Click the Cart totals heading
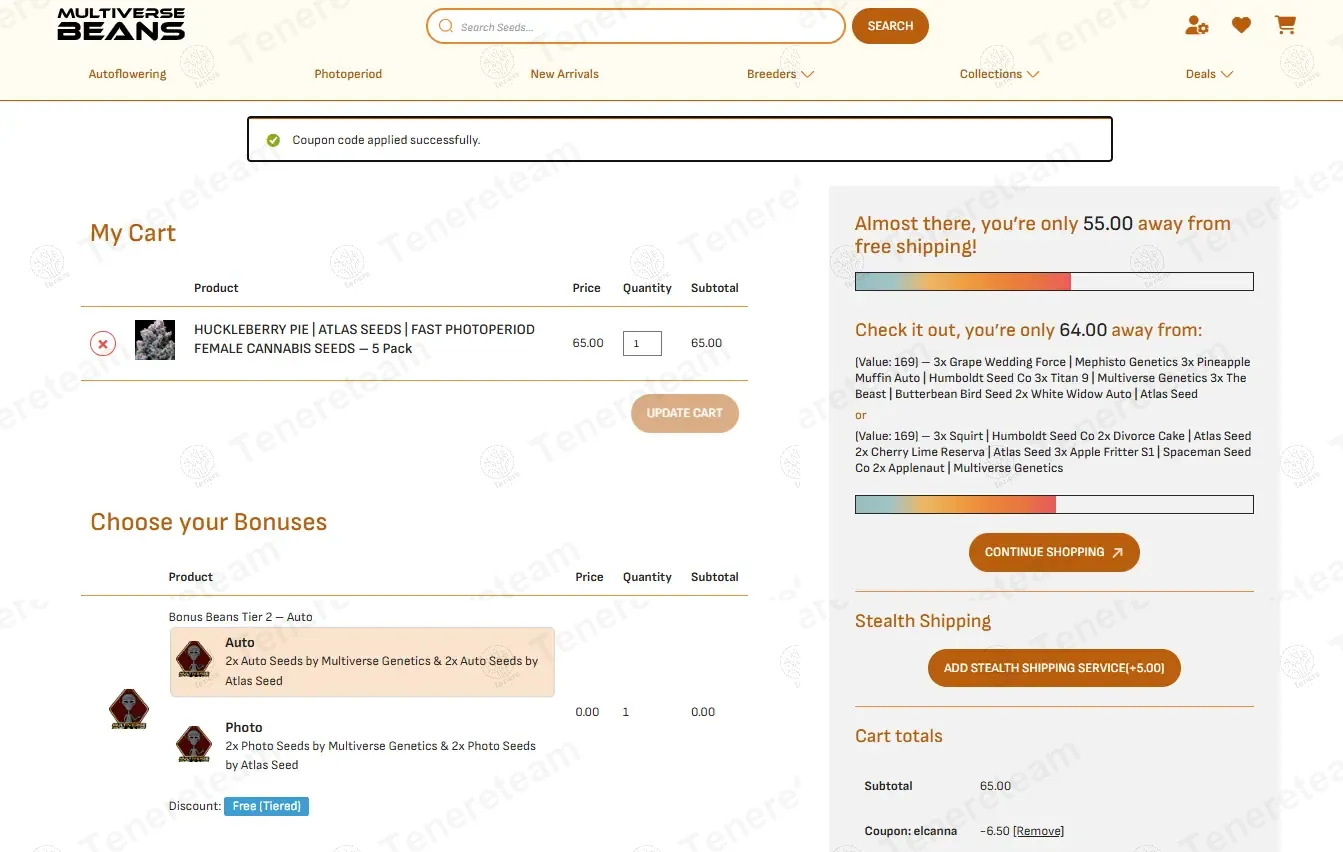1343x852 pixels. 899,736
